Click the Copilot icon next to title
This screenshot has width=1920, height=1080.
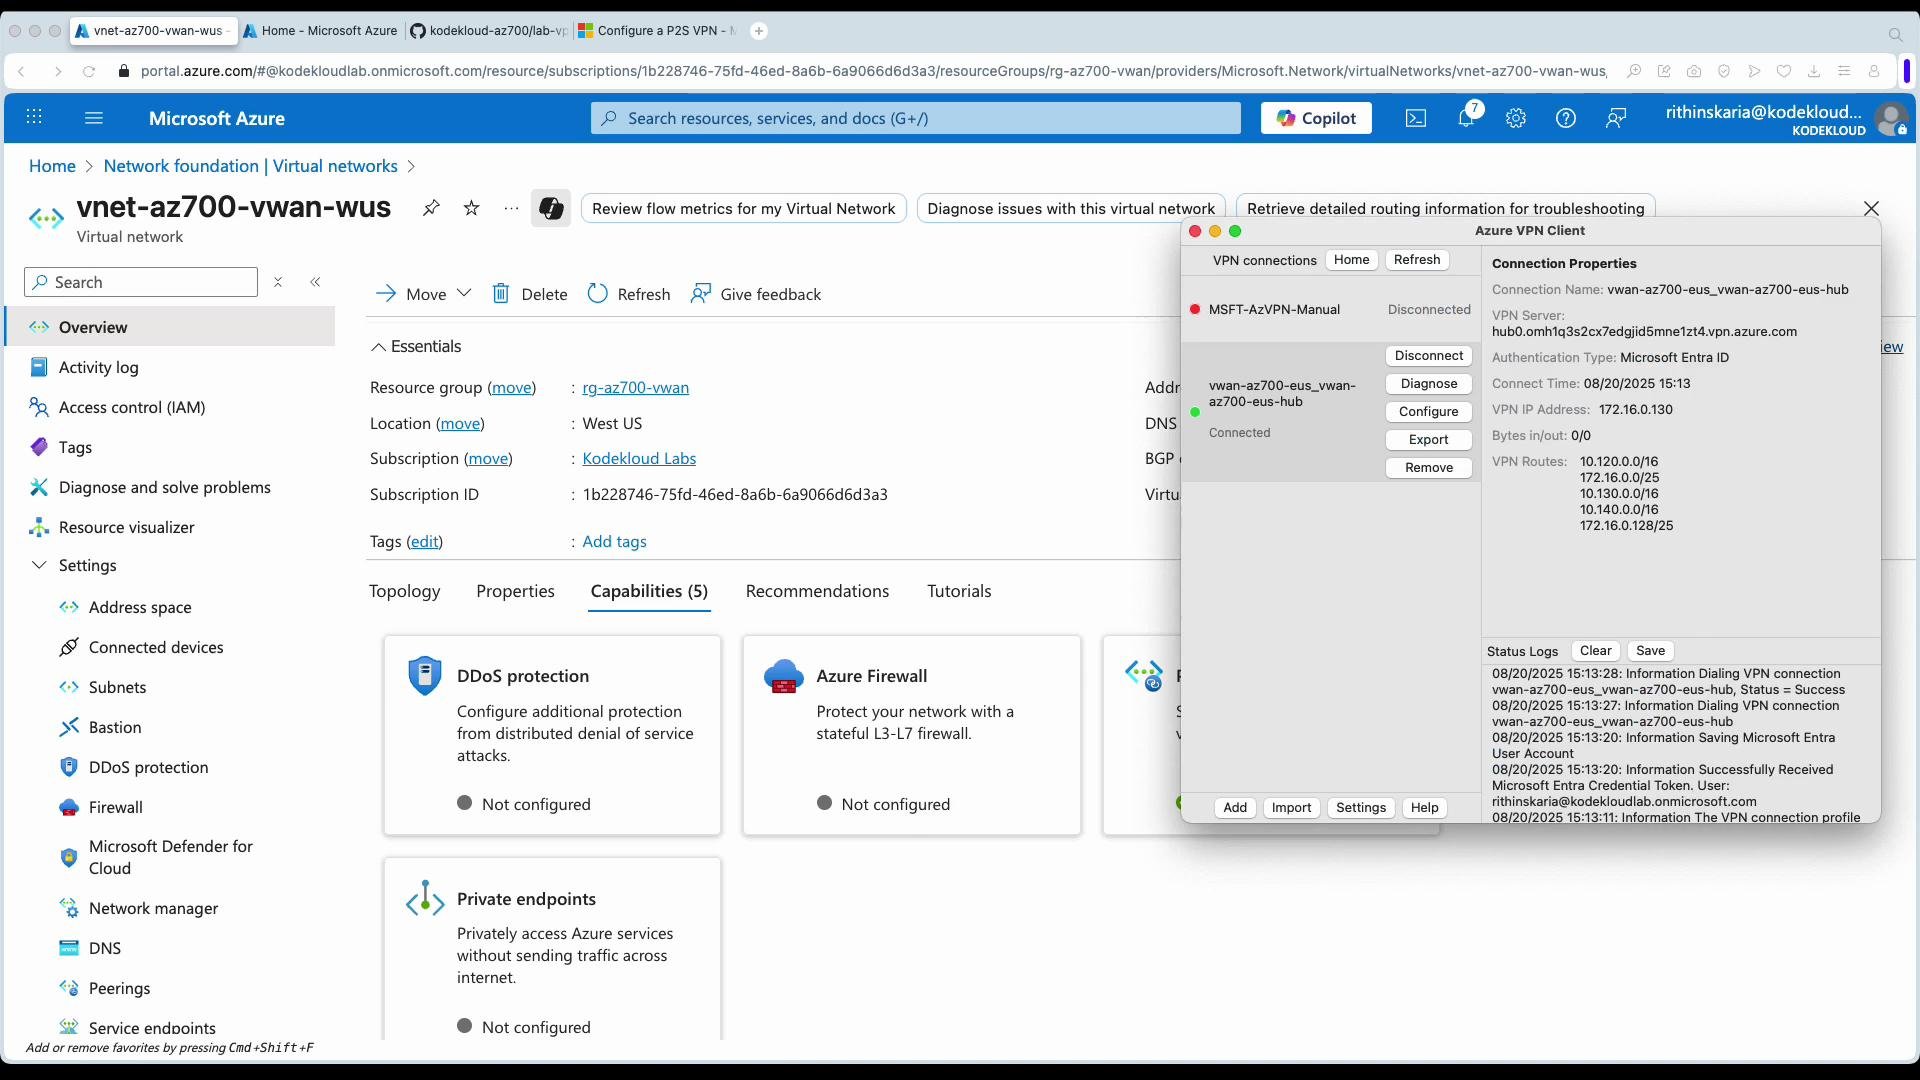pyautogui.click(x=551, y=208)
